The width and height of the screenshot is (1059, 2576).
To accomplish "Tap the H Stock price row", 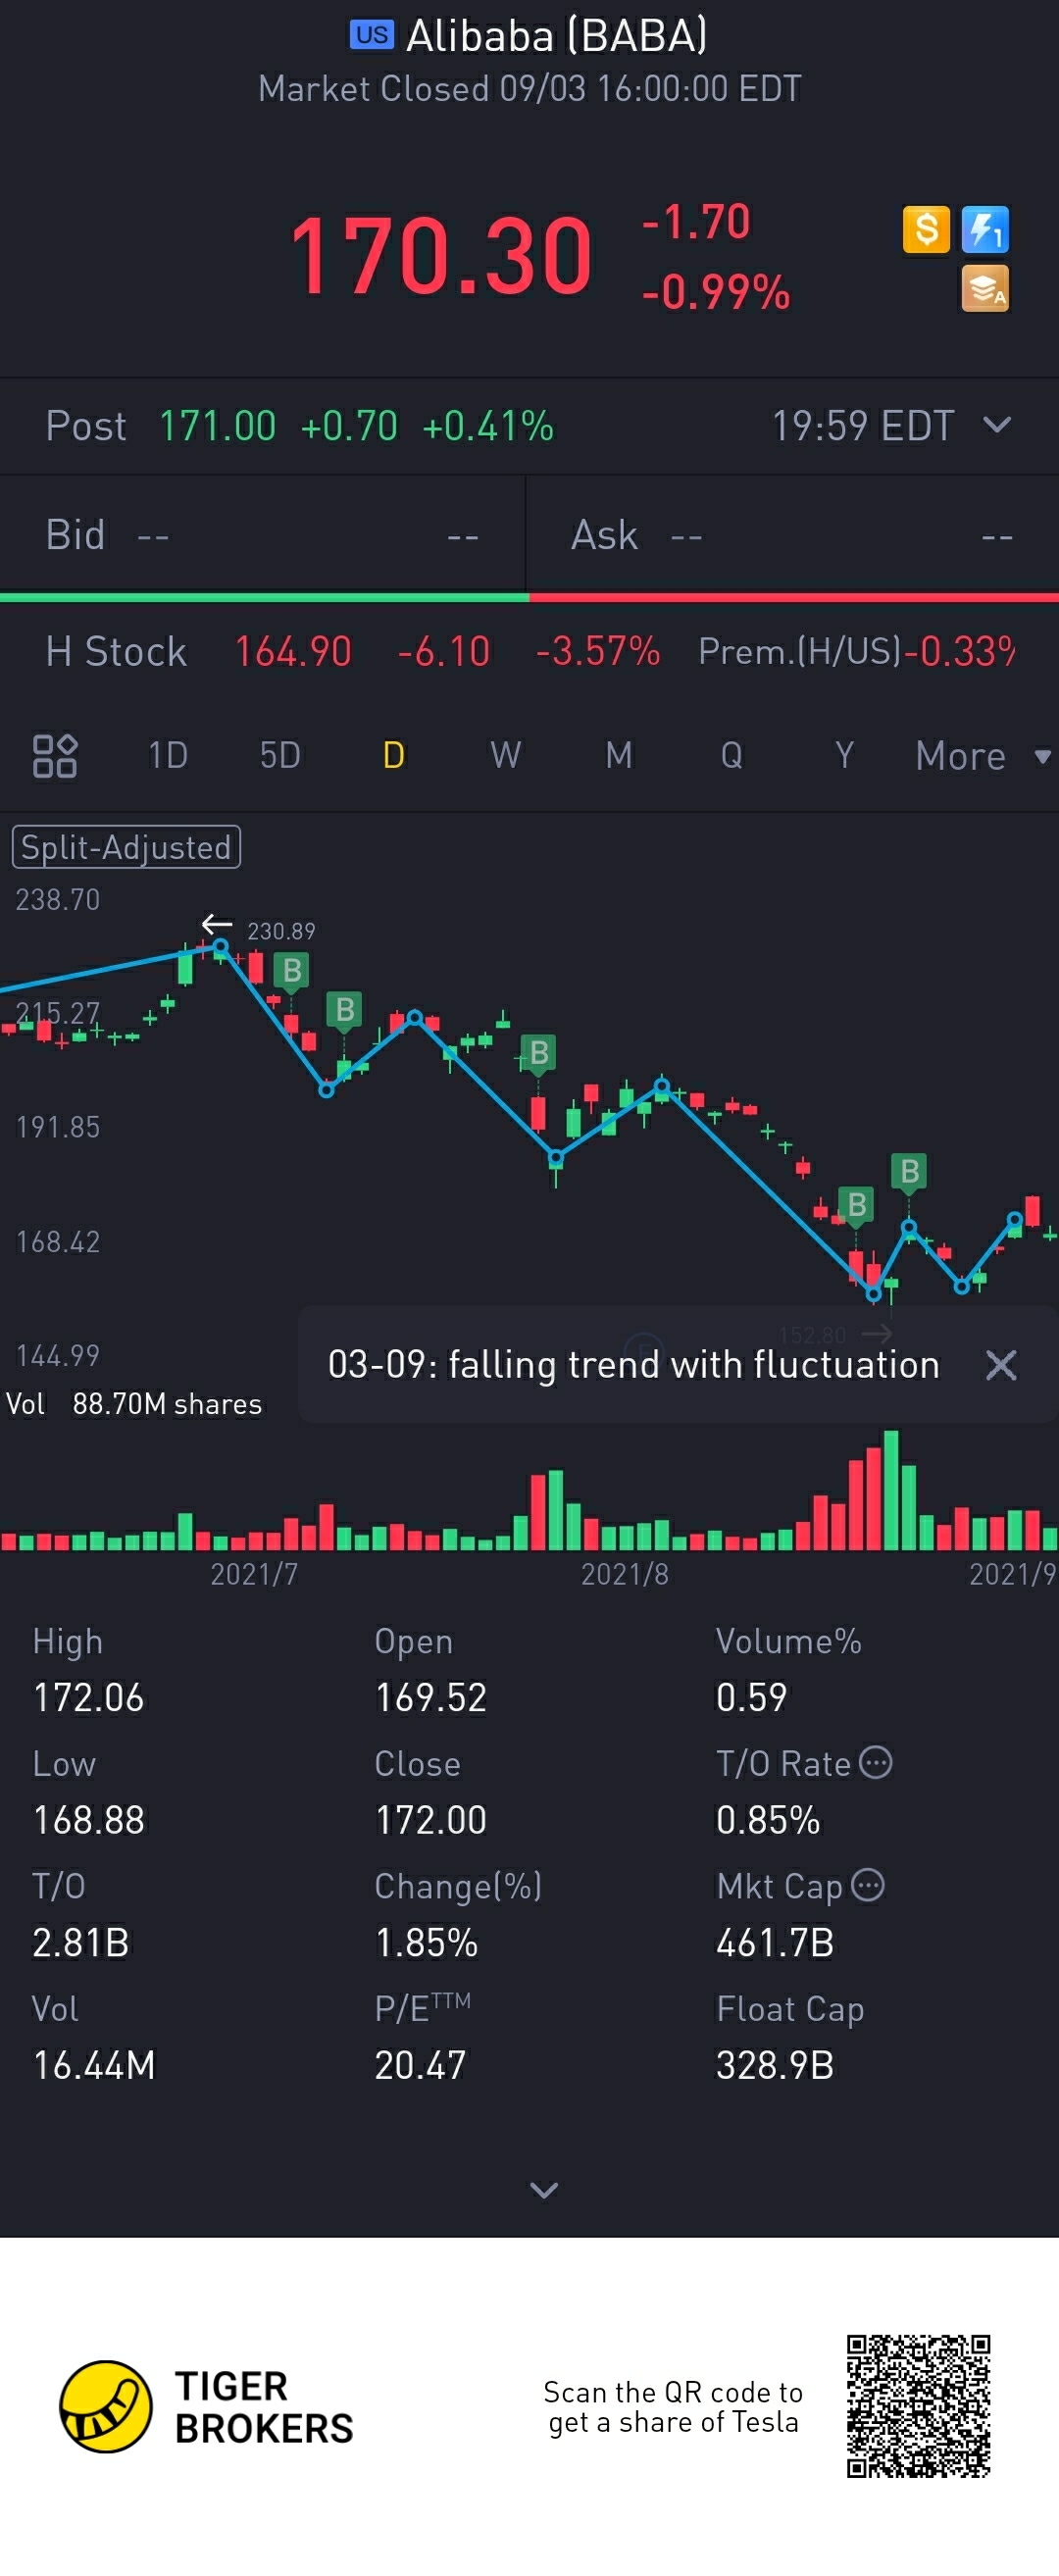I will pos(529,651).
